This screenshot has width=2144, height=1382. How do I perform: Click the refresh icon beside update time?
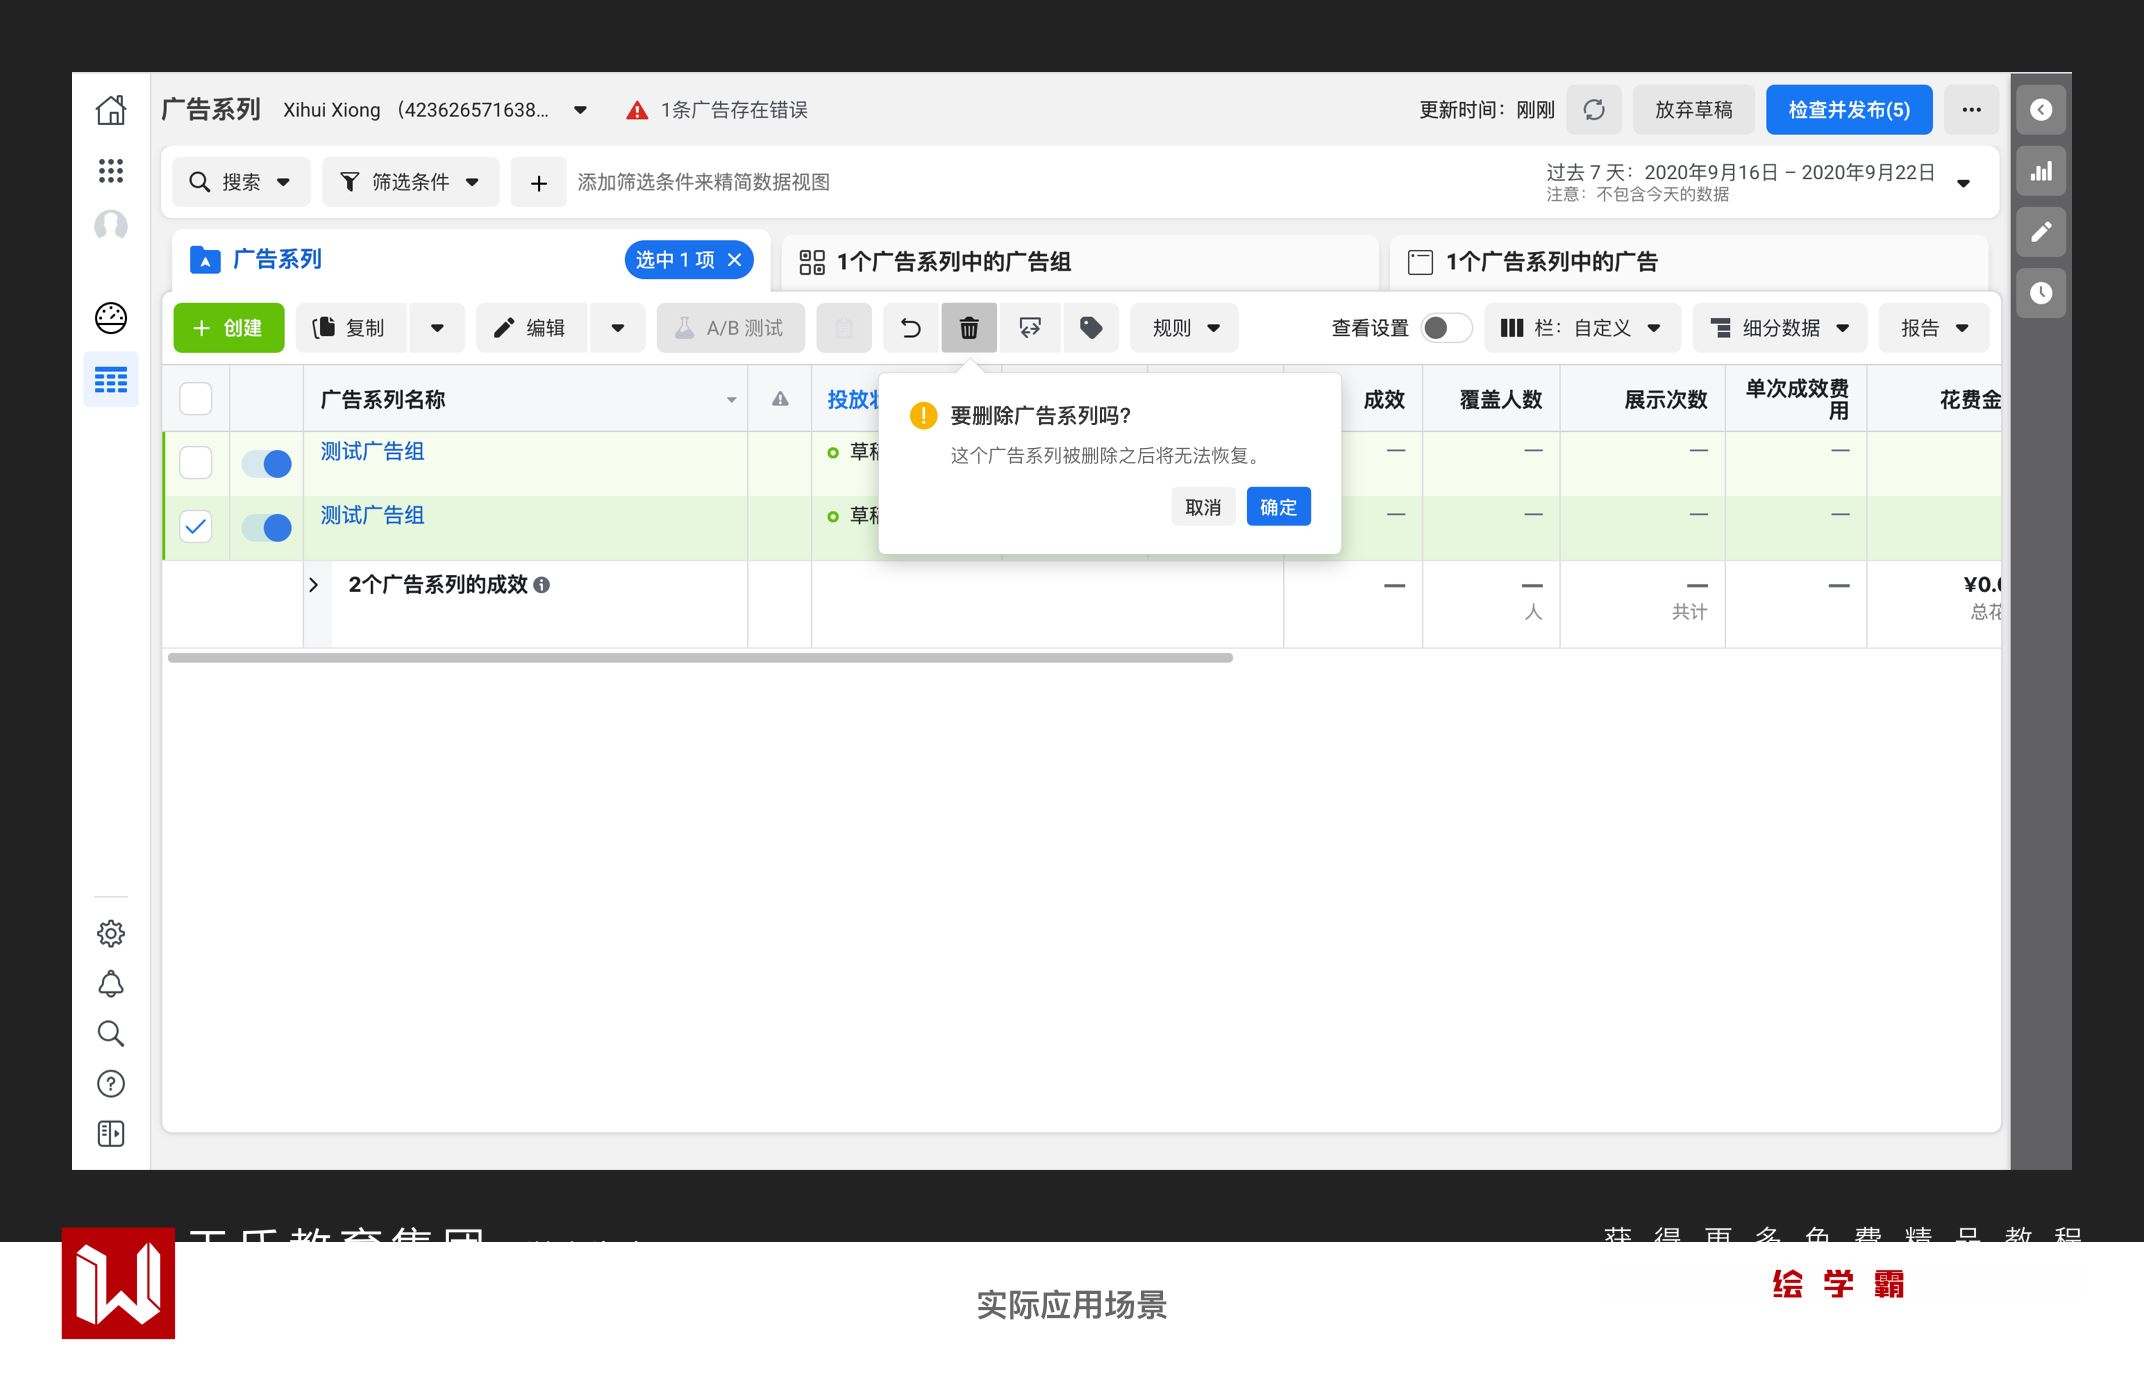pos(1594,110)
